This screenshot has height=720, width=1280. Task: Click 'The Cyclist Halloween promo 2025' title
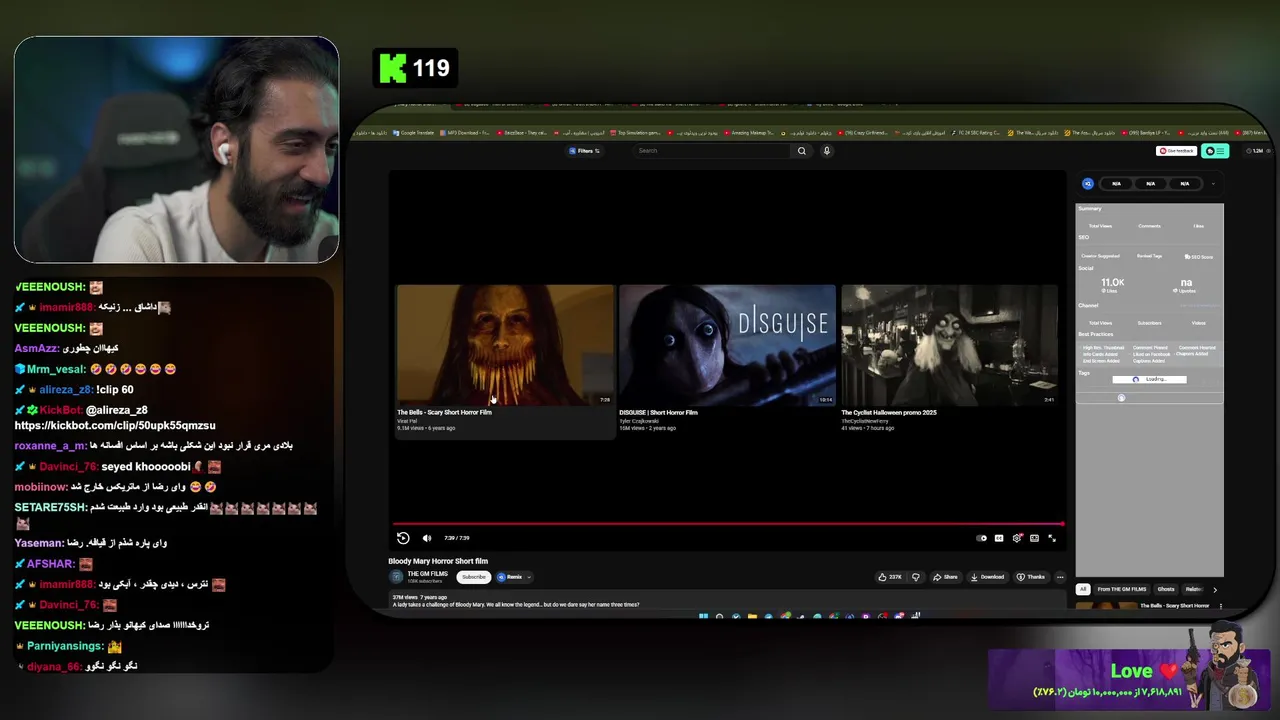[889, 412]
